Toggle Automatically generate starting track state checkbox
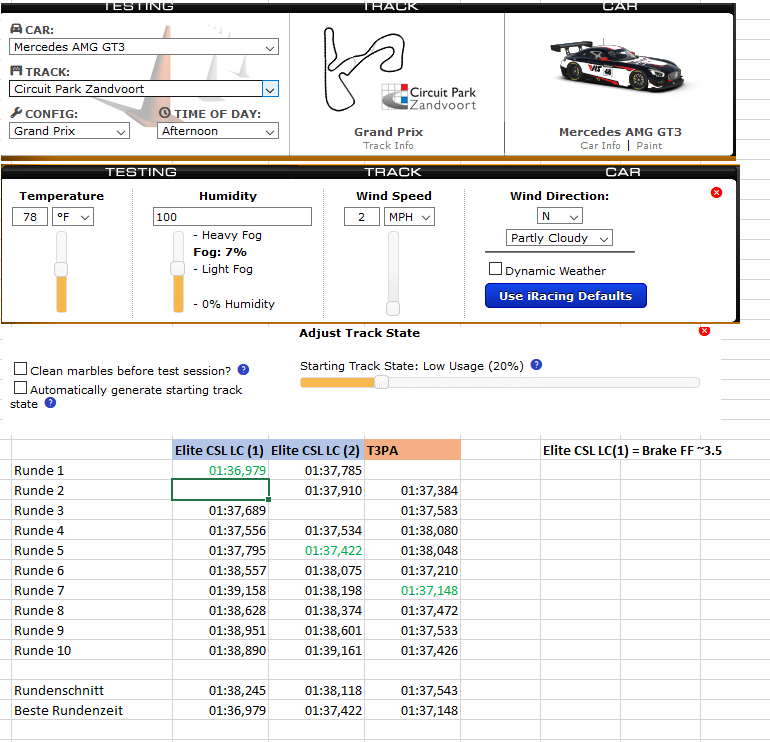This screenshot has width=770, height=742. (20, 387)
